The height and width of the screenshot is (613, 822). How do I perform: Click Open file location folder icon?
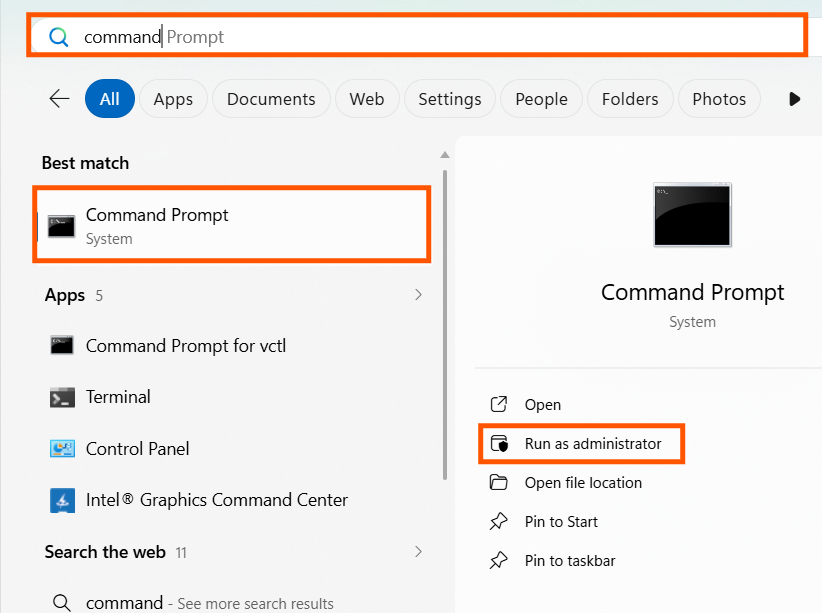pos(499,482)
